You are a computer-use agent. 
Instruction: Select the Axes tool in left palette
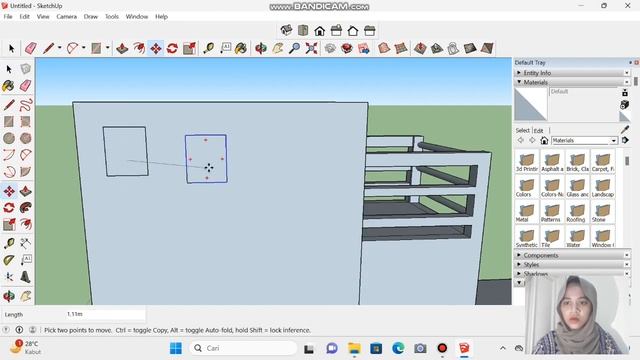click(x=9, y=277)
